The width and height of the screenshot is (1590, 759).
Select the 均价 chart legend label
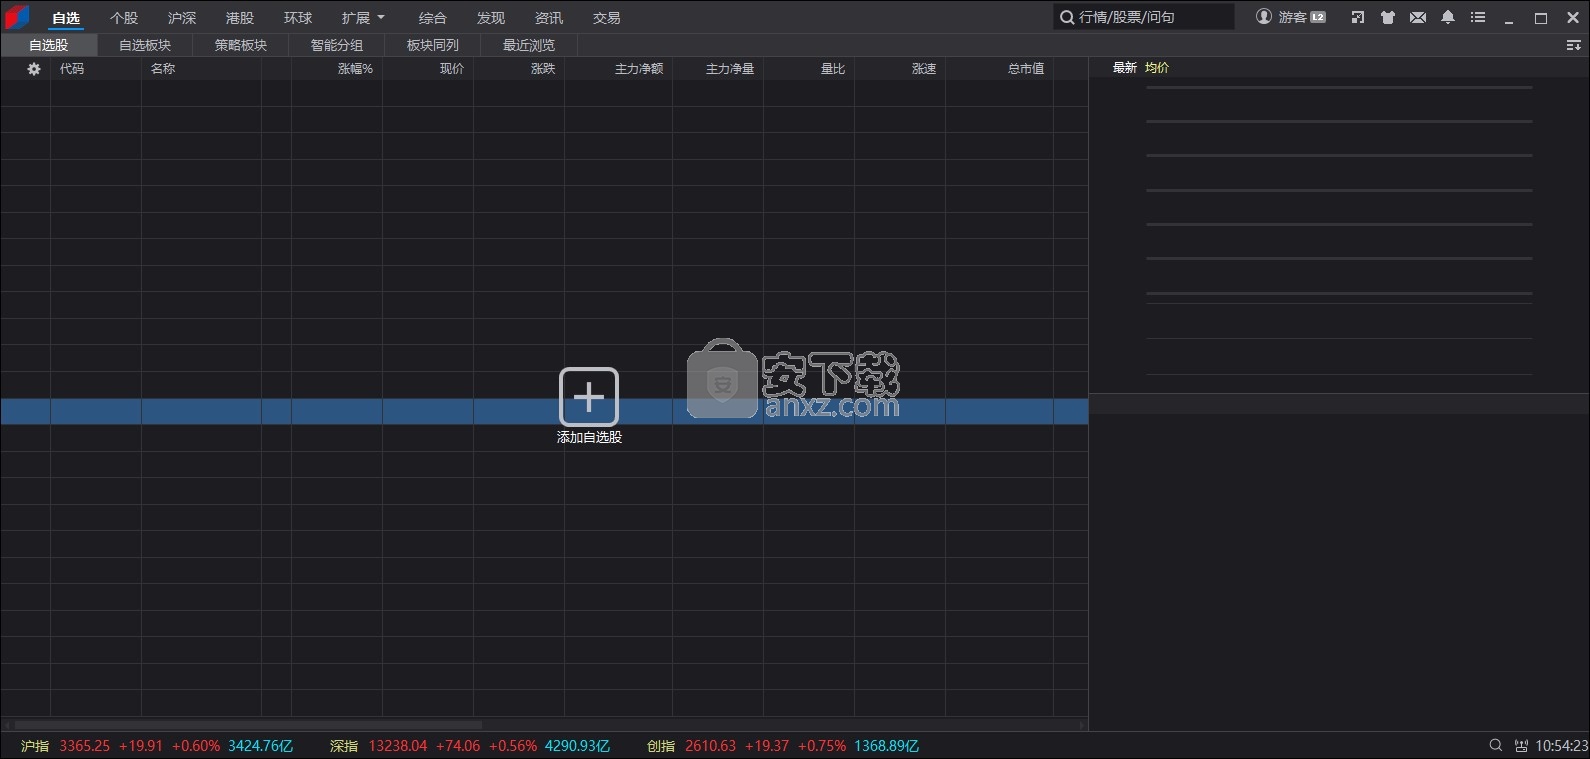coord(1157,68)
